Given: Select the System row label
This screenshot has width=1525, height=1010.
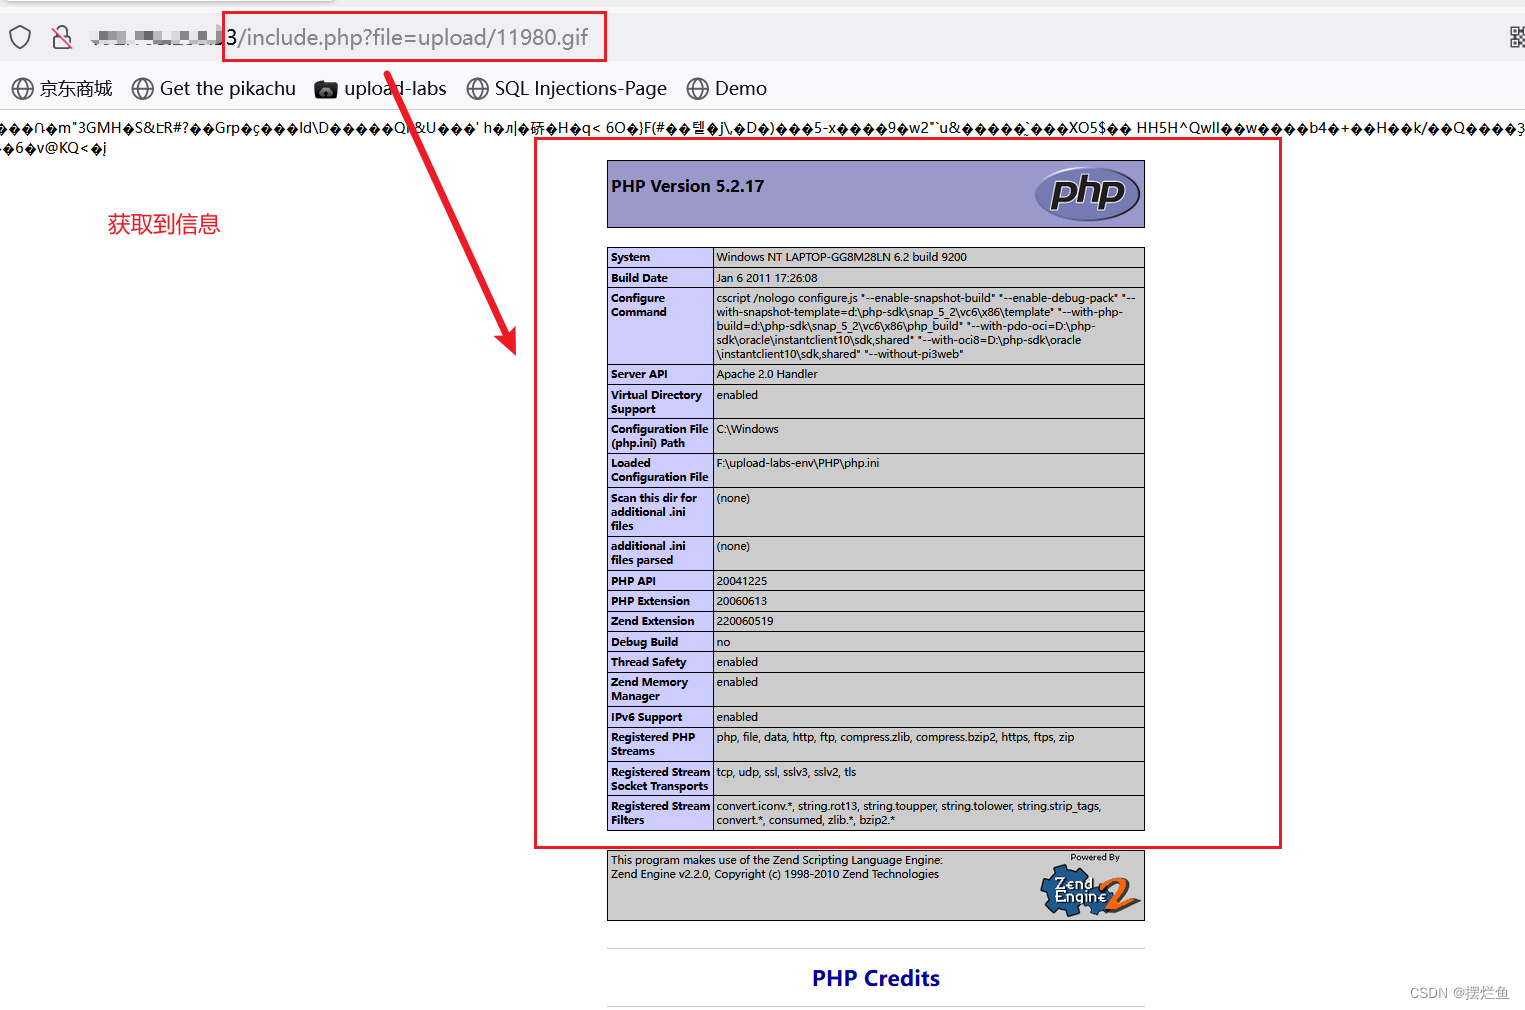Looking at the screenshot, I should tap(631, 257).
